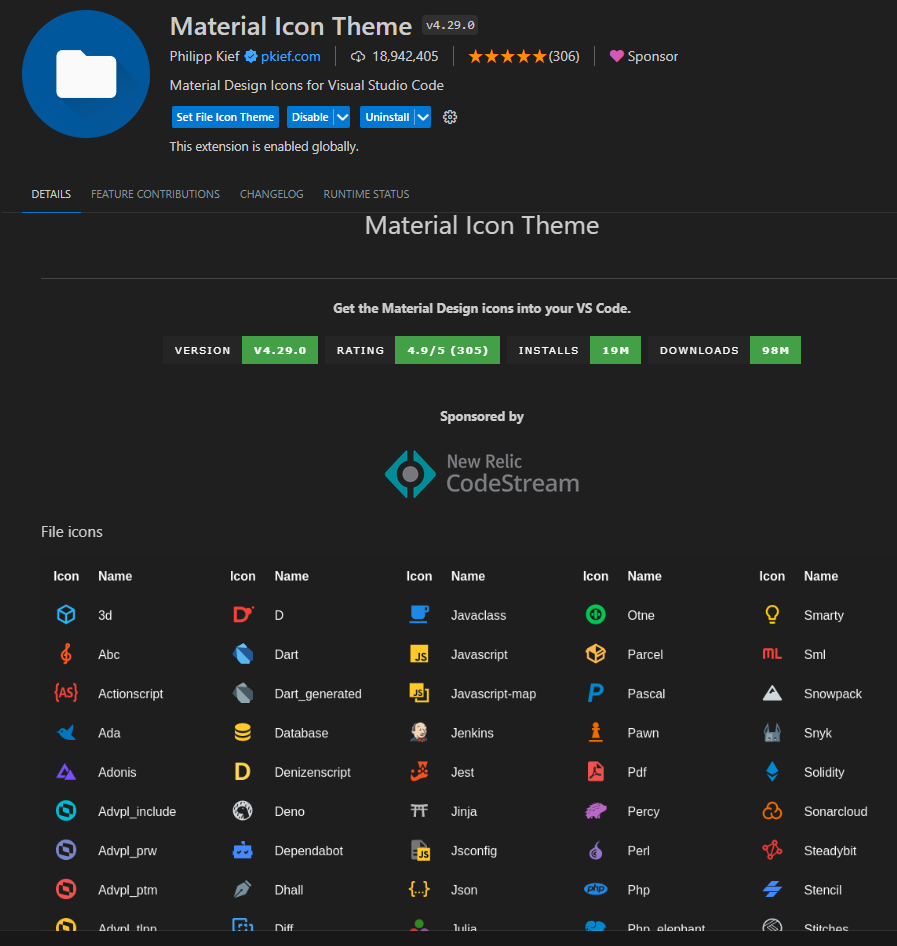Click the Javascript JS icon
The width and height of the screenshot is (897, 946).
click(419, 654)
